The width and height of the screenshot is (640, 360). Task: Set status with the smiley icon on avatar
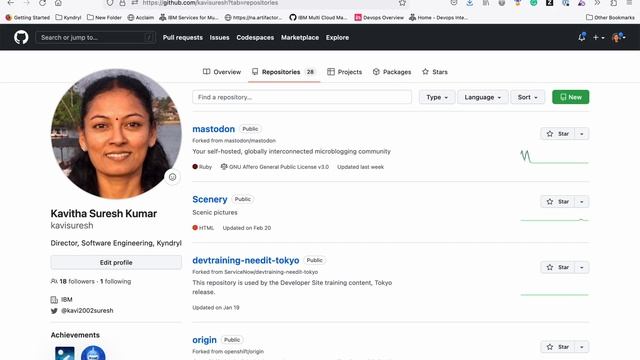[x=172, y=177]
